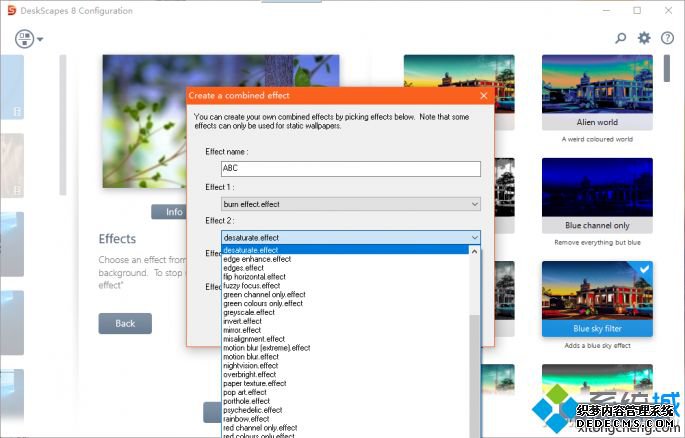Select the Blue sky filter thumbnail
The width and height of the screenshot is (685, 438).
pyautogui.click(x=597, y=290)
